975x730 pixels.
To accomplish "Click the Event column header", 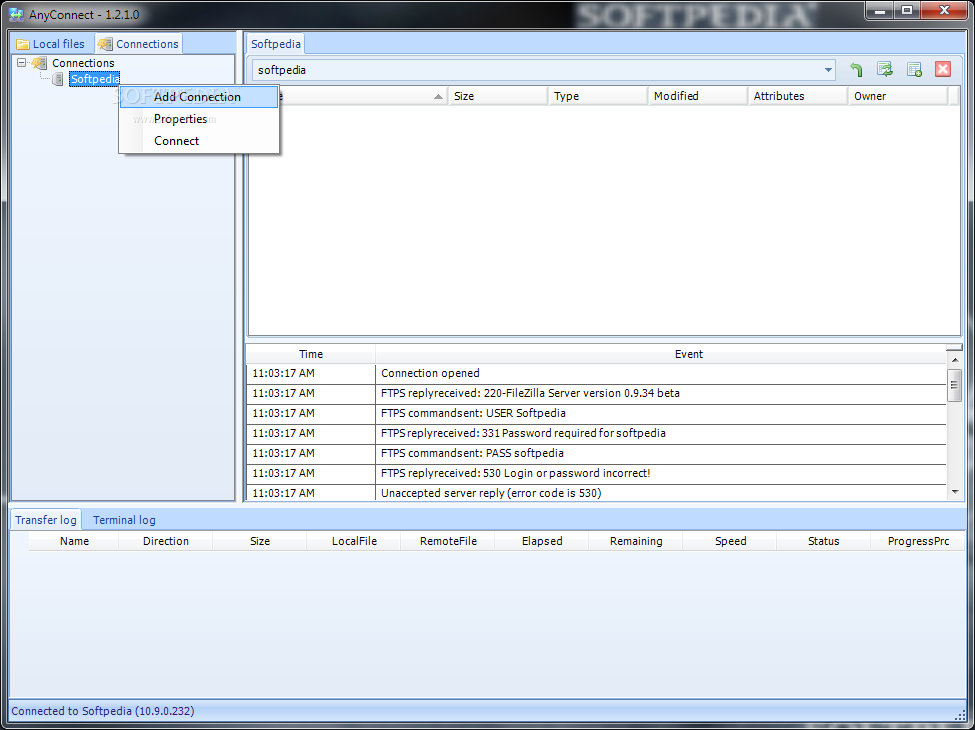I will 662,354.
